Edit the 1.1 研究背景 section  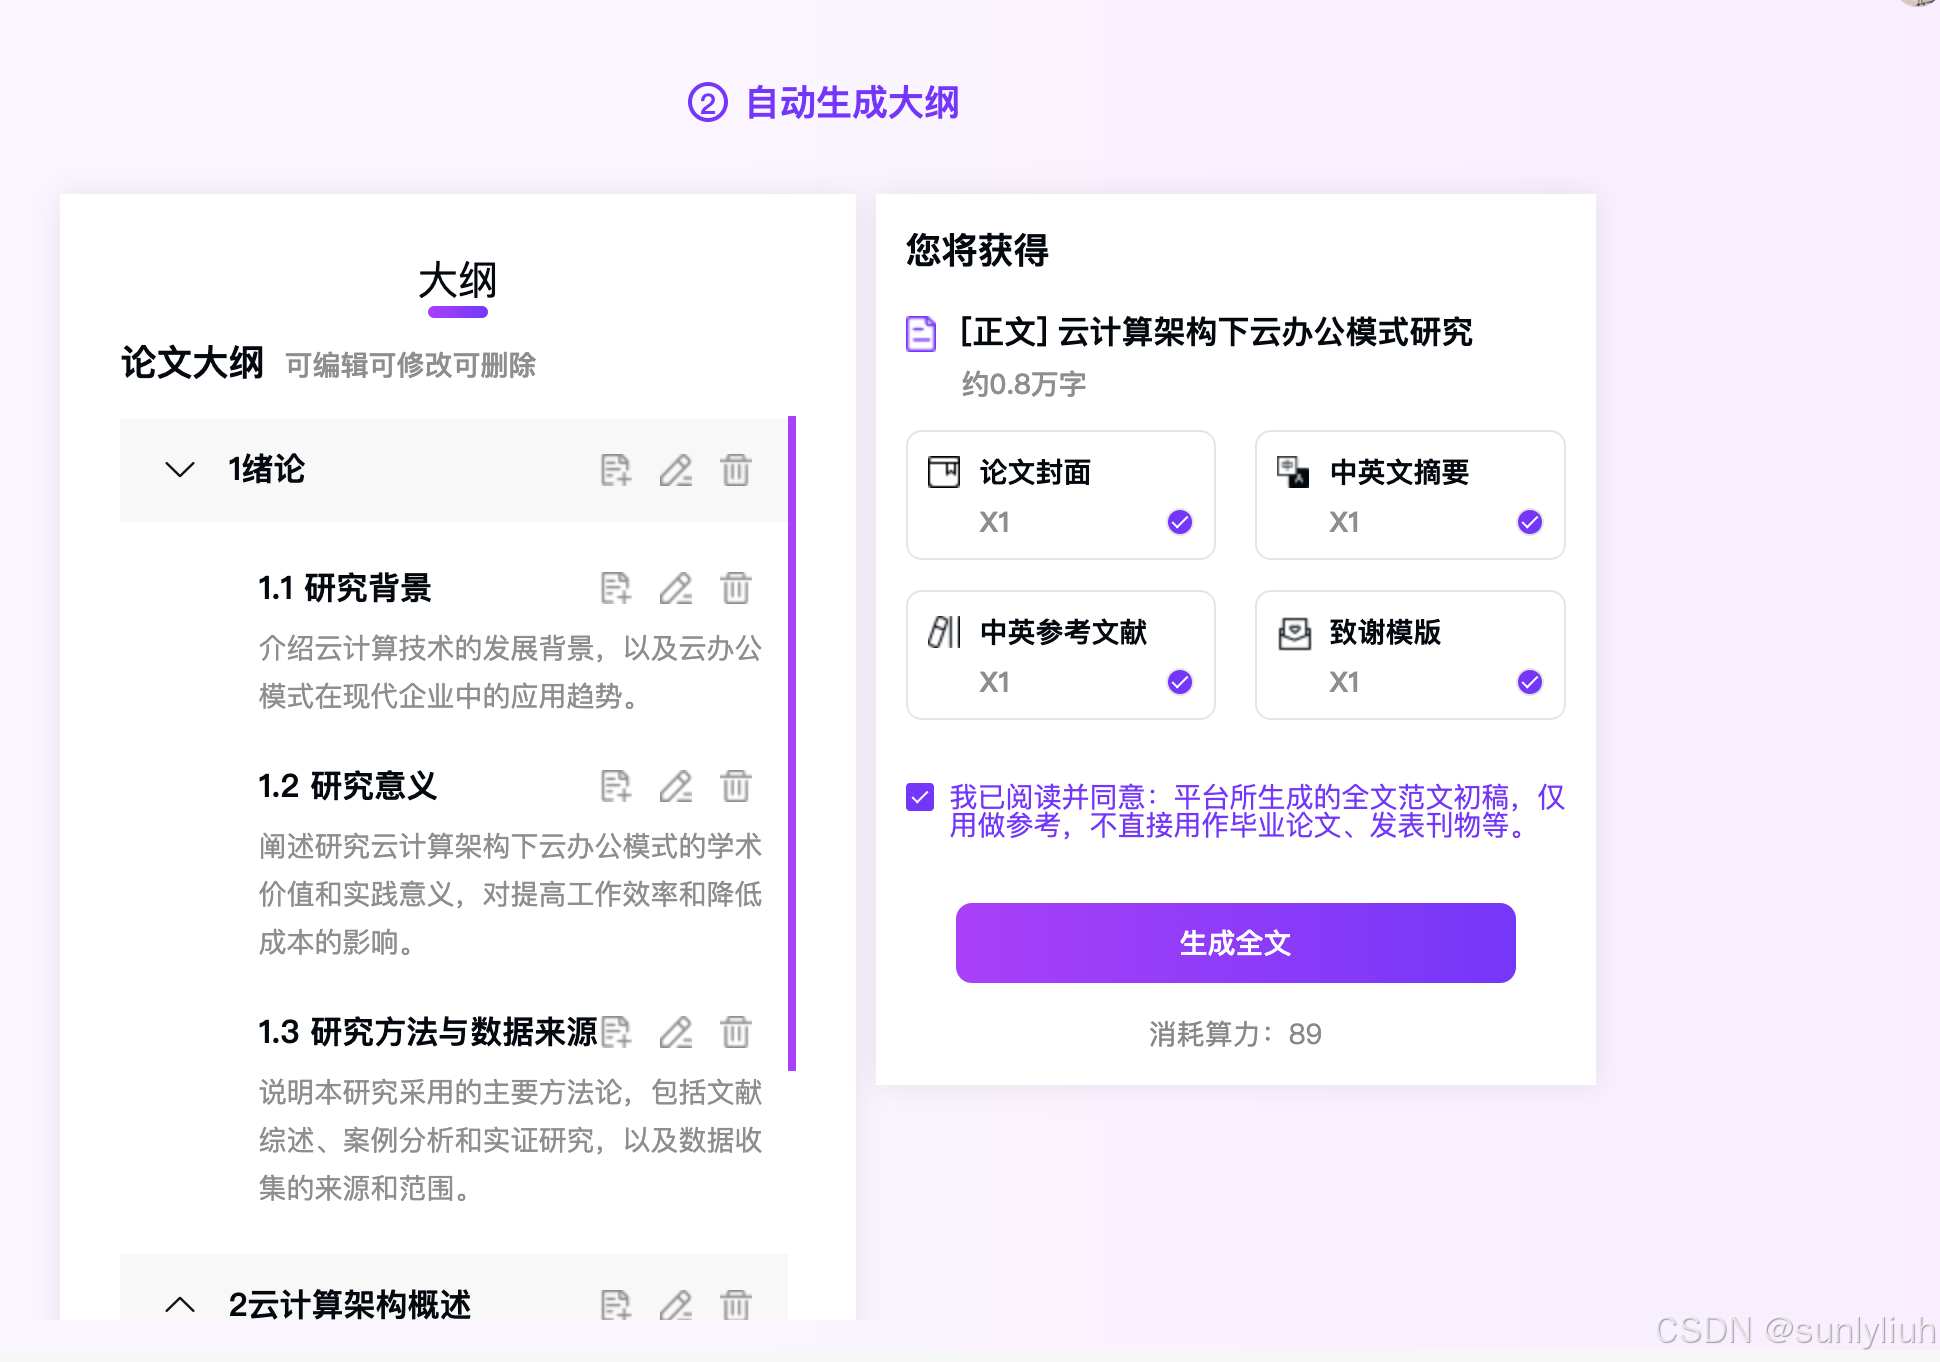point(676,588)
